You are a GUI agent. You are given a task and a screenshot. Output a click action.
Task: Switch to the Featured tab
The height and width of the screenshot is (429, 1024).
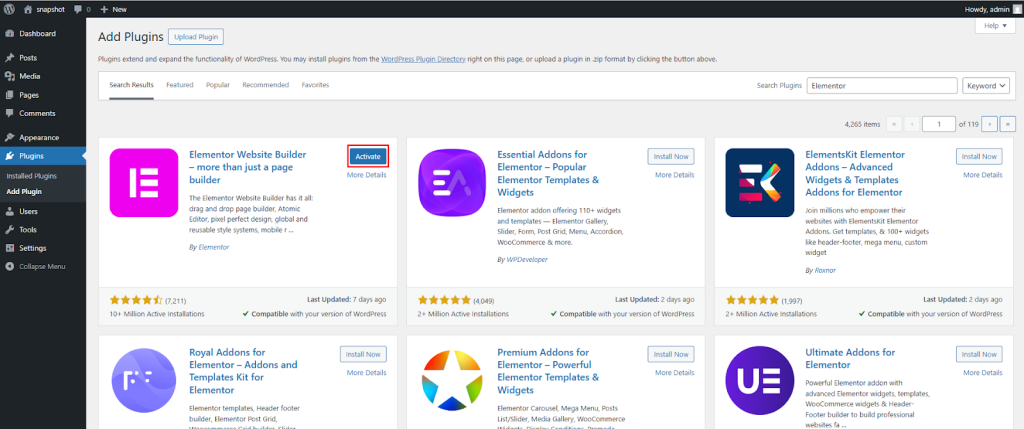click(x=180, y=85)
